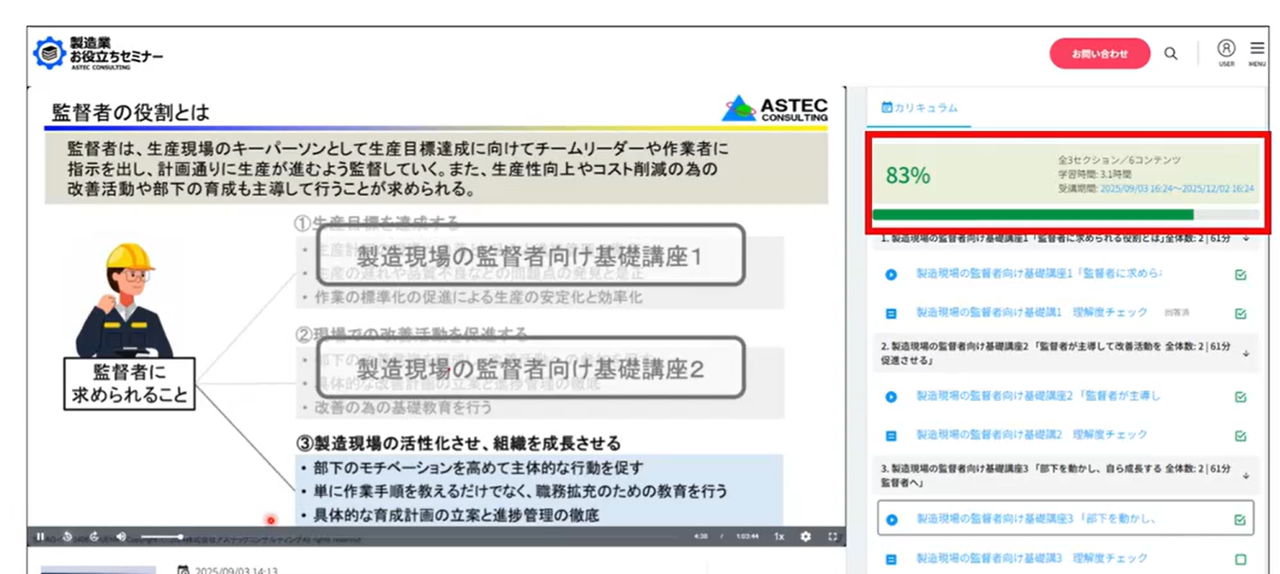Click play icon beside 基礎講座2 video

pyautogui.click(x=891, y=397)
